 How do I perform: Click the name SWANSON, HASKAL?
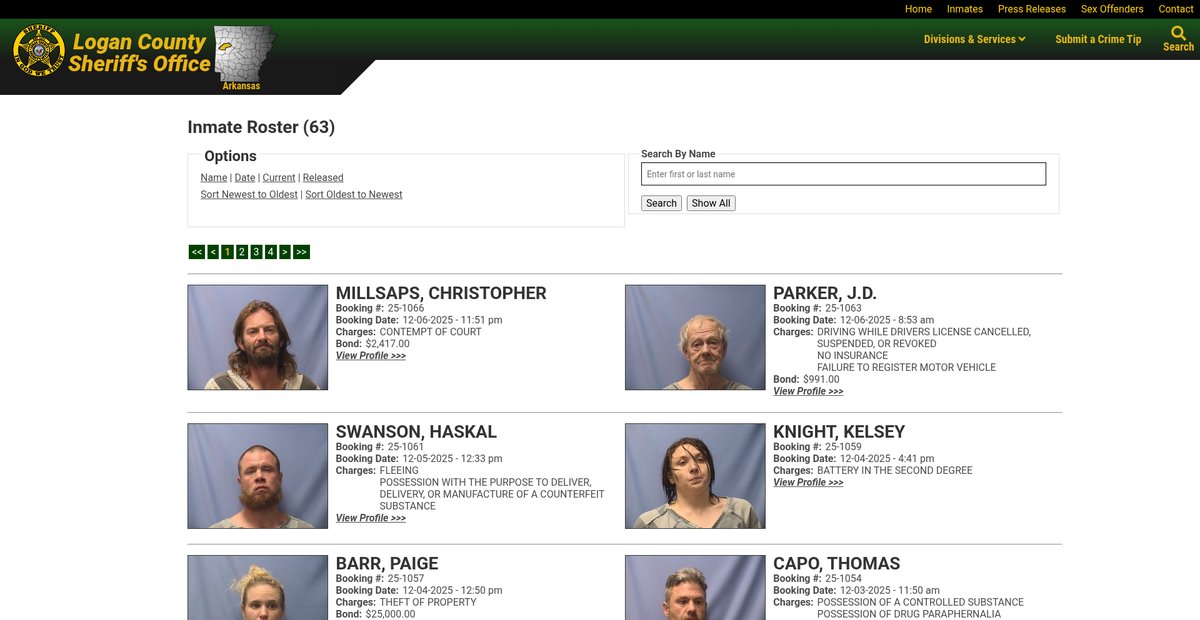click(416, 432)
